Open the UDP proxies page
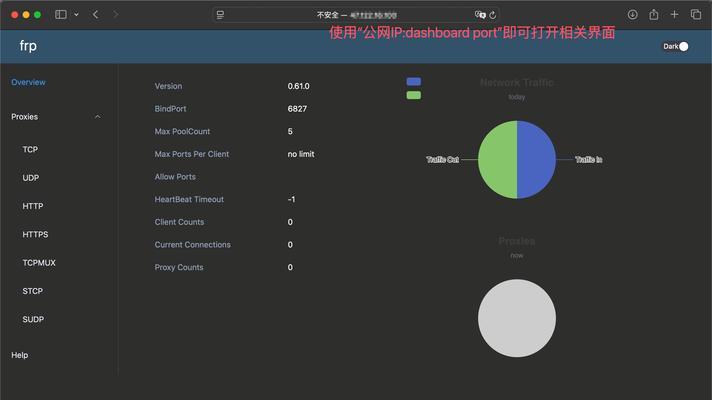Screen dimensions: 712x400 click(31, 178)
